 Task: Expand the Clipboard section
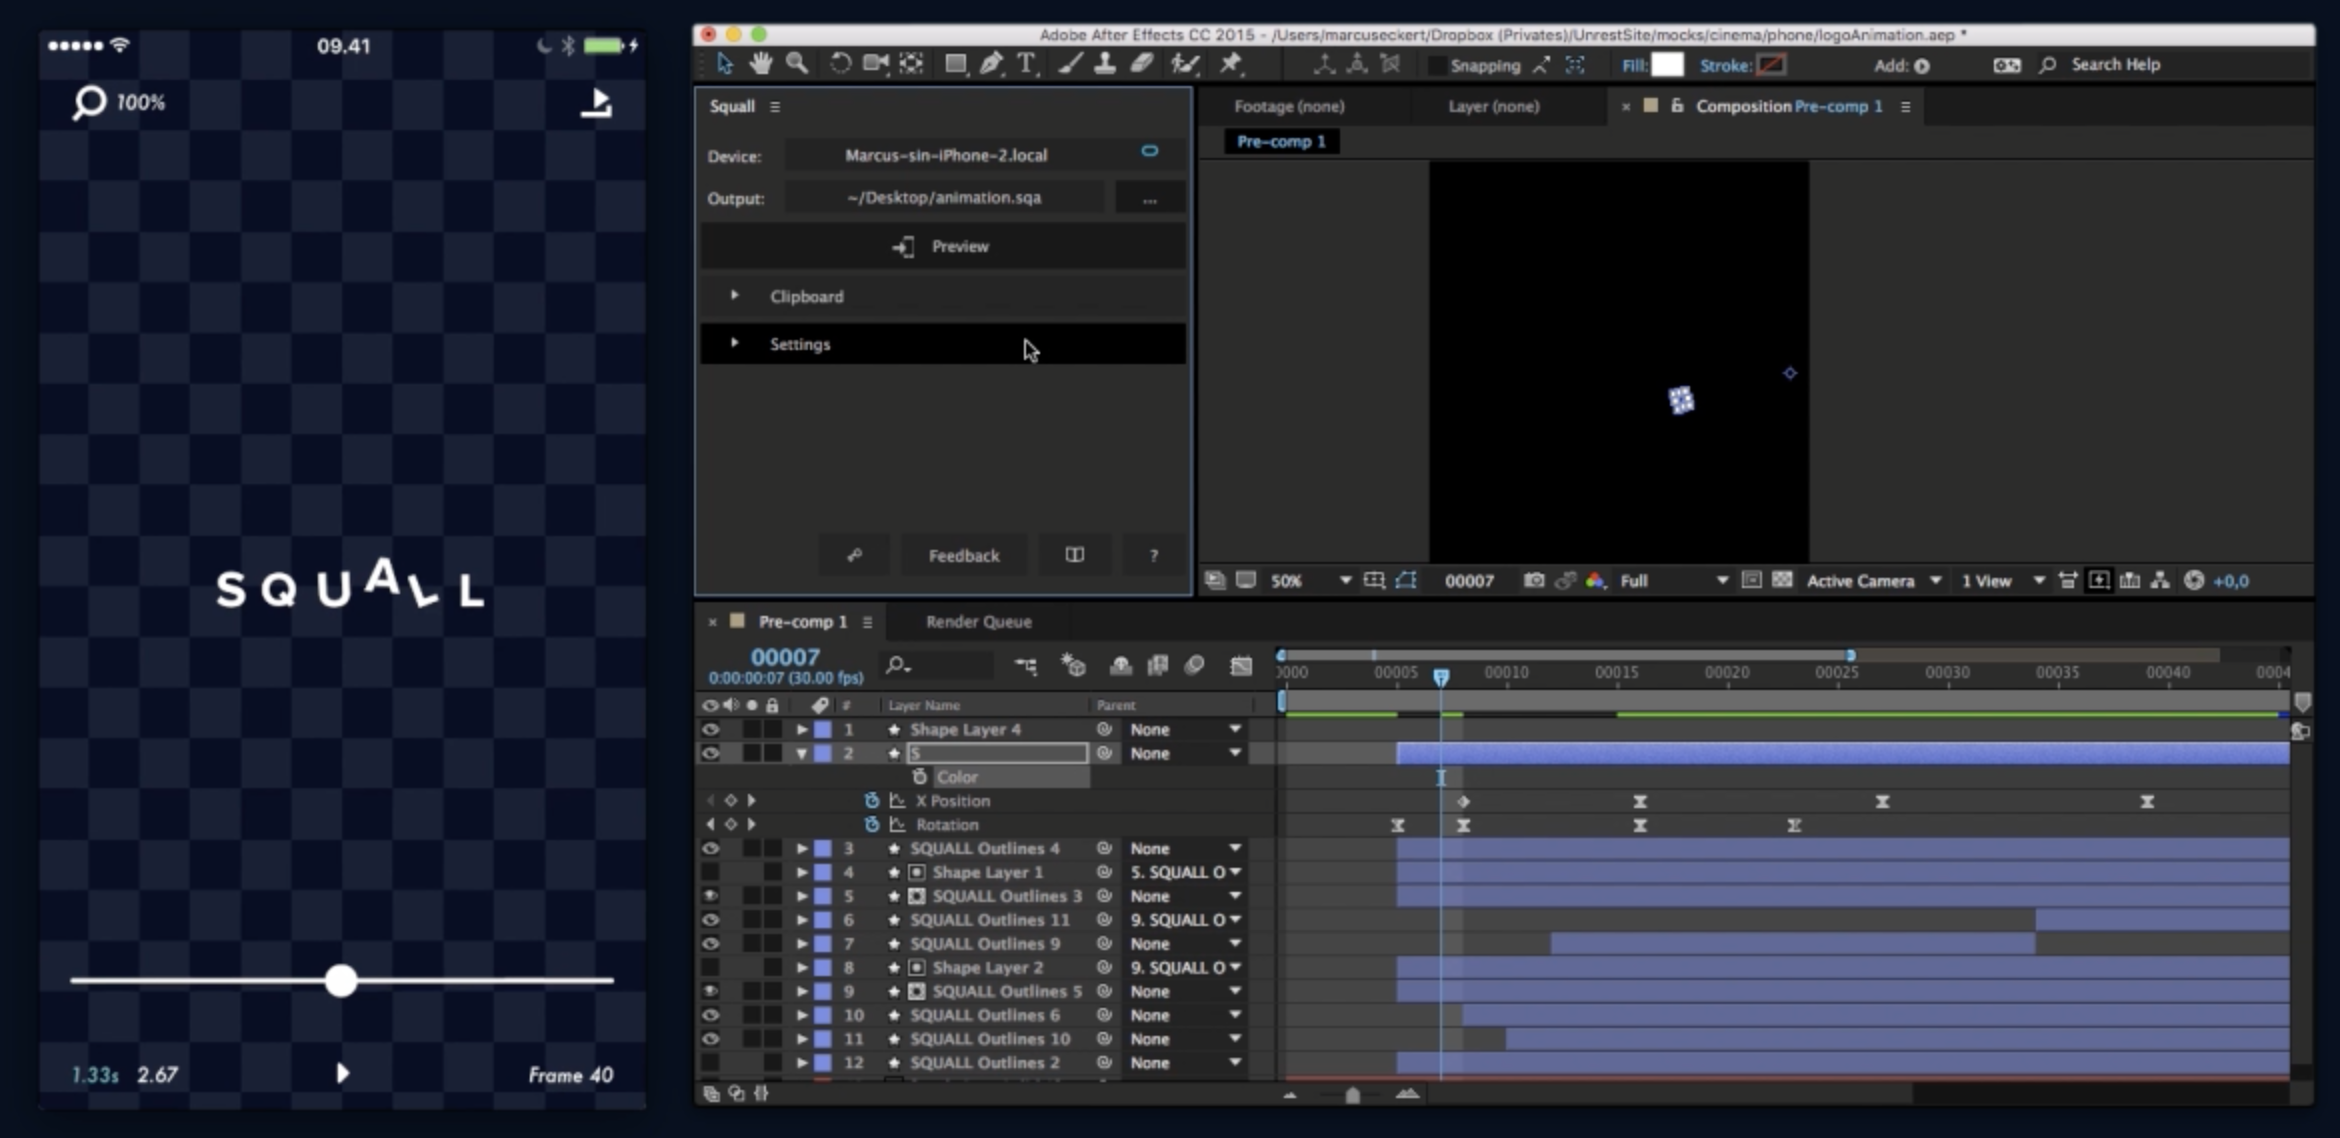(x=735, y=295)
